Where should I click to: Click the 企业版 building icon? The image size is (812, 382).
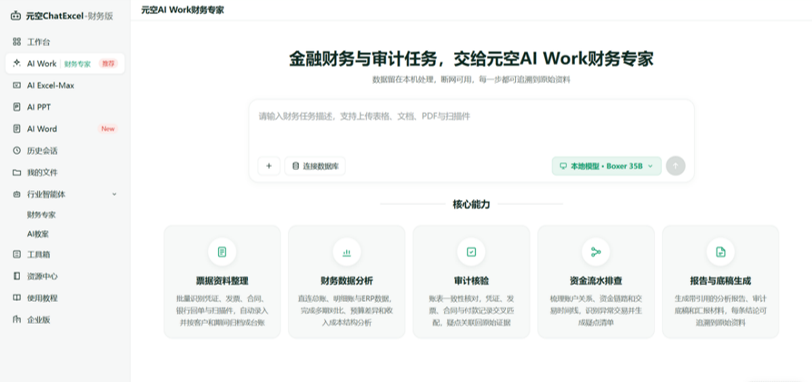coord(17,320)
